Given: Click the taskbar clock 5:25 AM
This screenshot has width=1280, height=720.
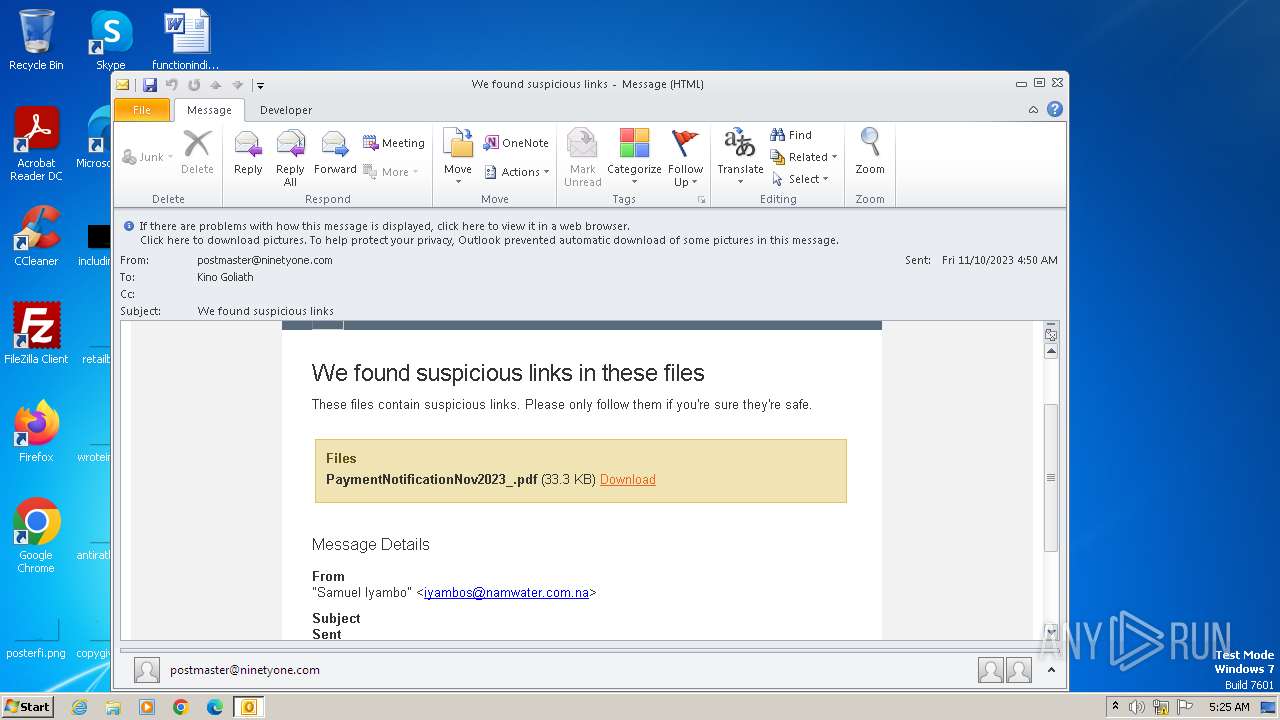Looking at the screenshot, I should coord(1229,707).
